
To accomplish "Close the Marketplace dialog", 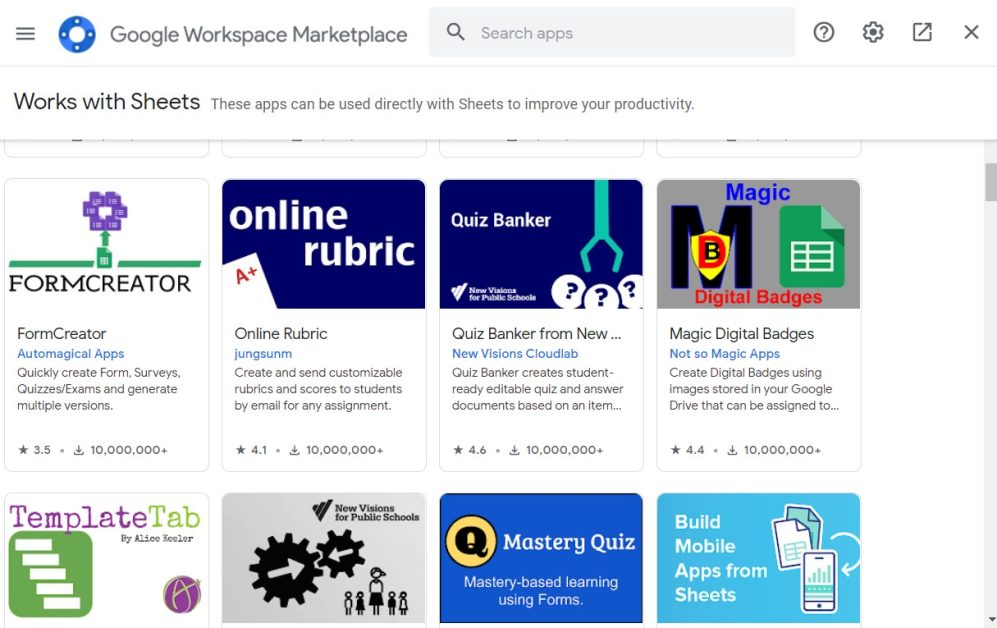I will (x=971, y=33).
